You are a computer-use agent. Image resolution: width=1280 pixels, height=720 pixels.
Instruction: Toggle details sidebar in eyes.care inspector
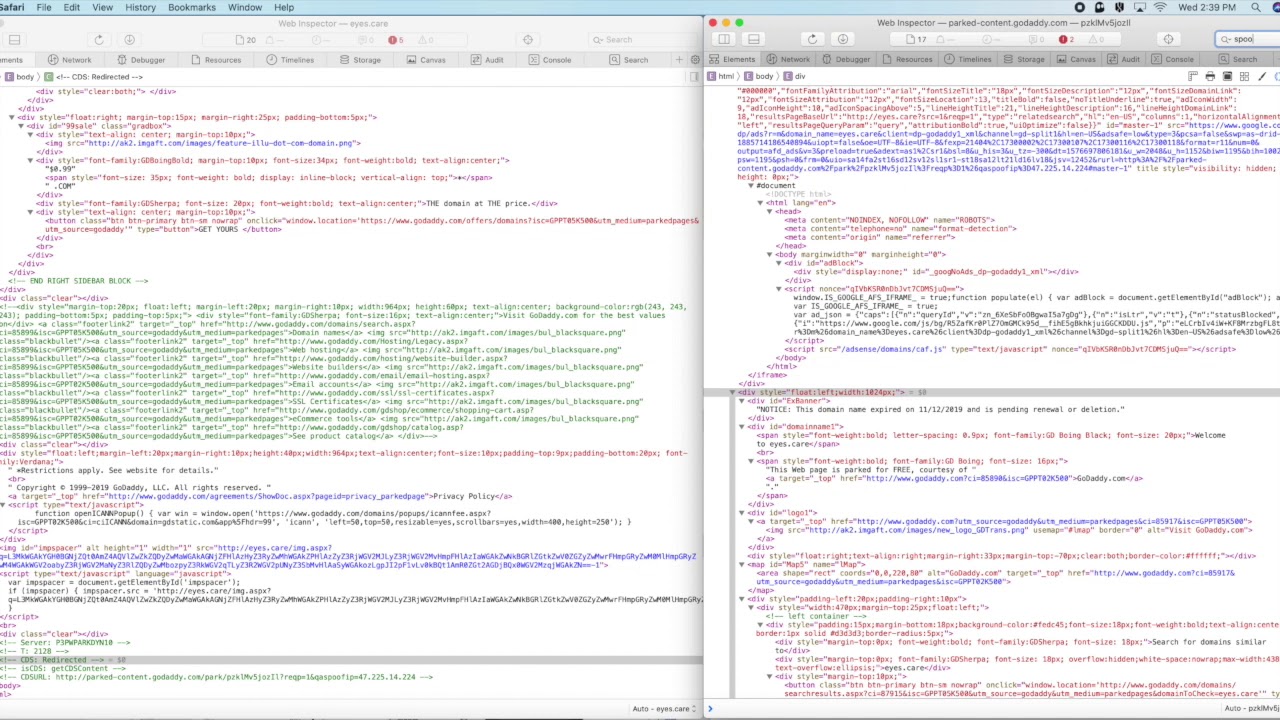695,77
